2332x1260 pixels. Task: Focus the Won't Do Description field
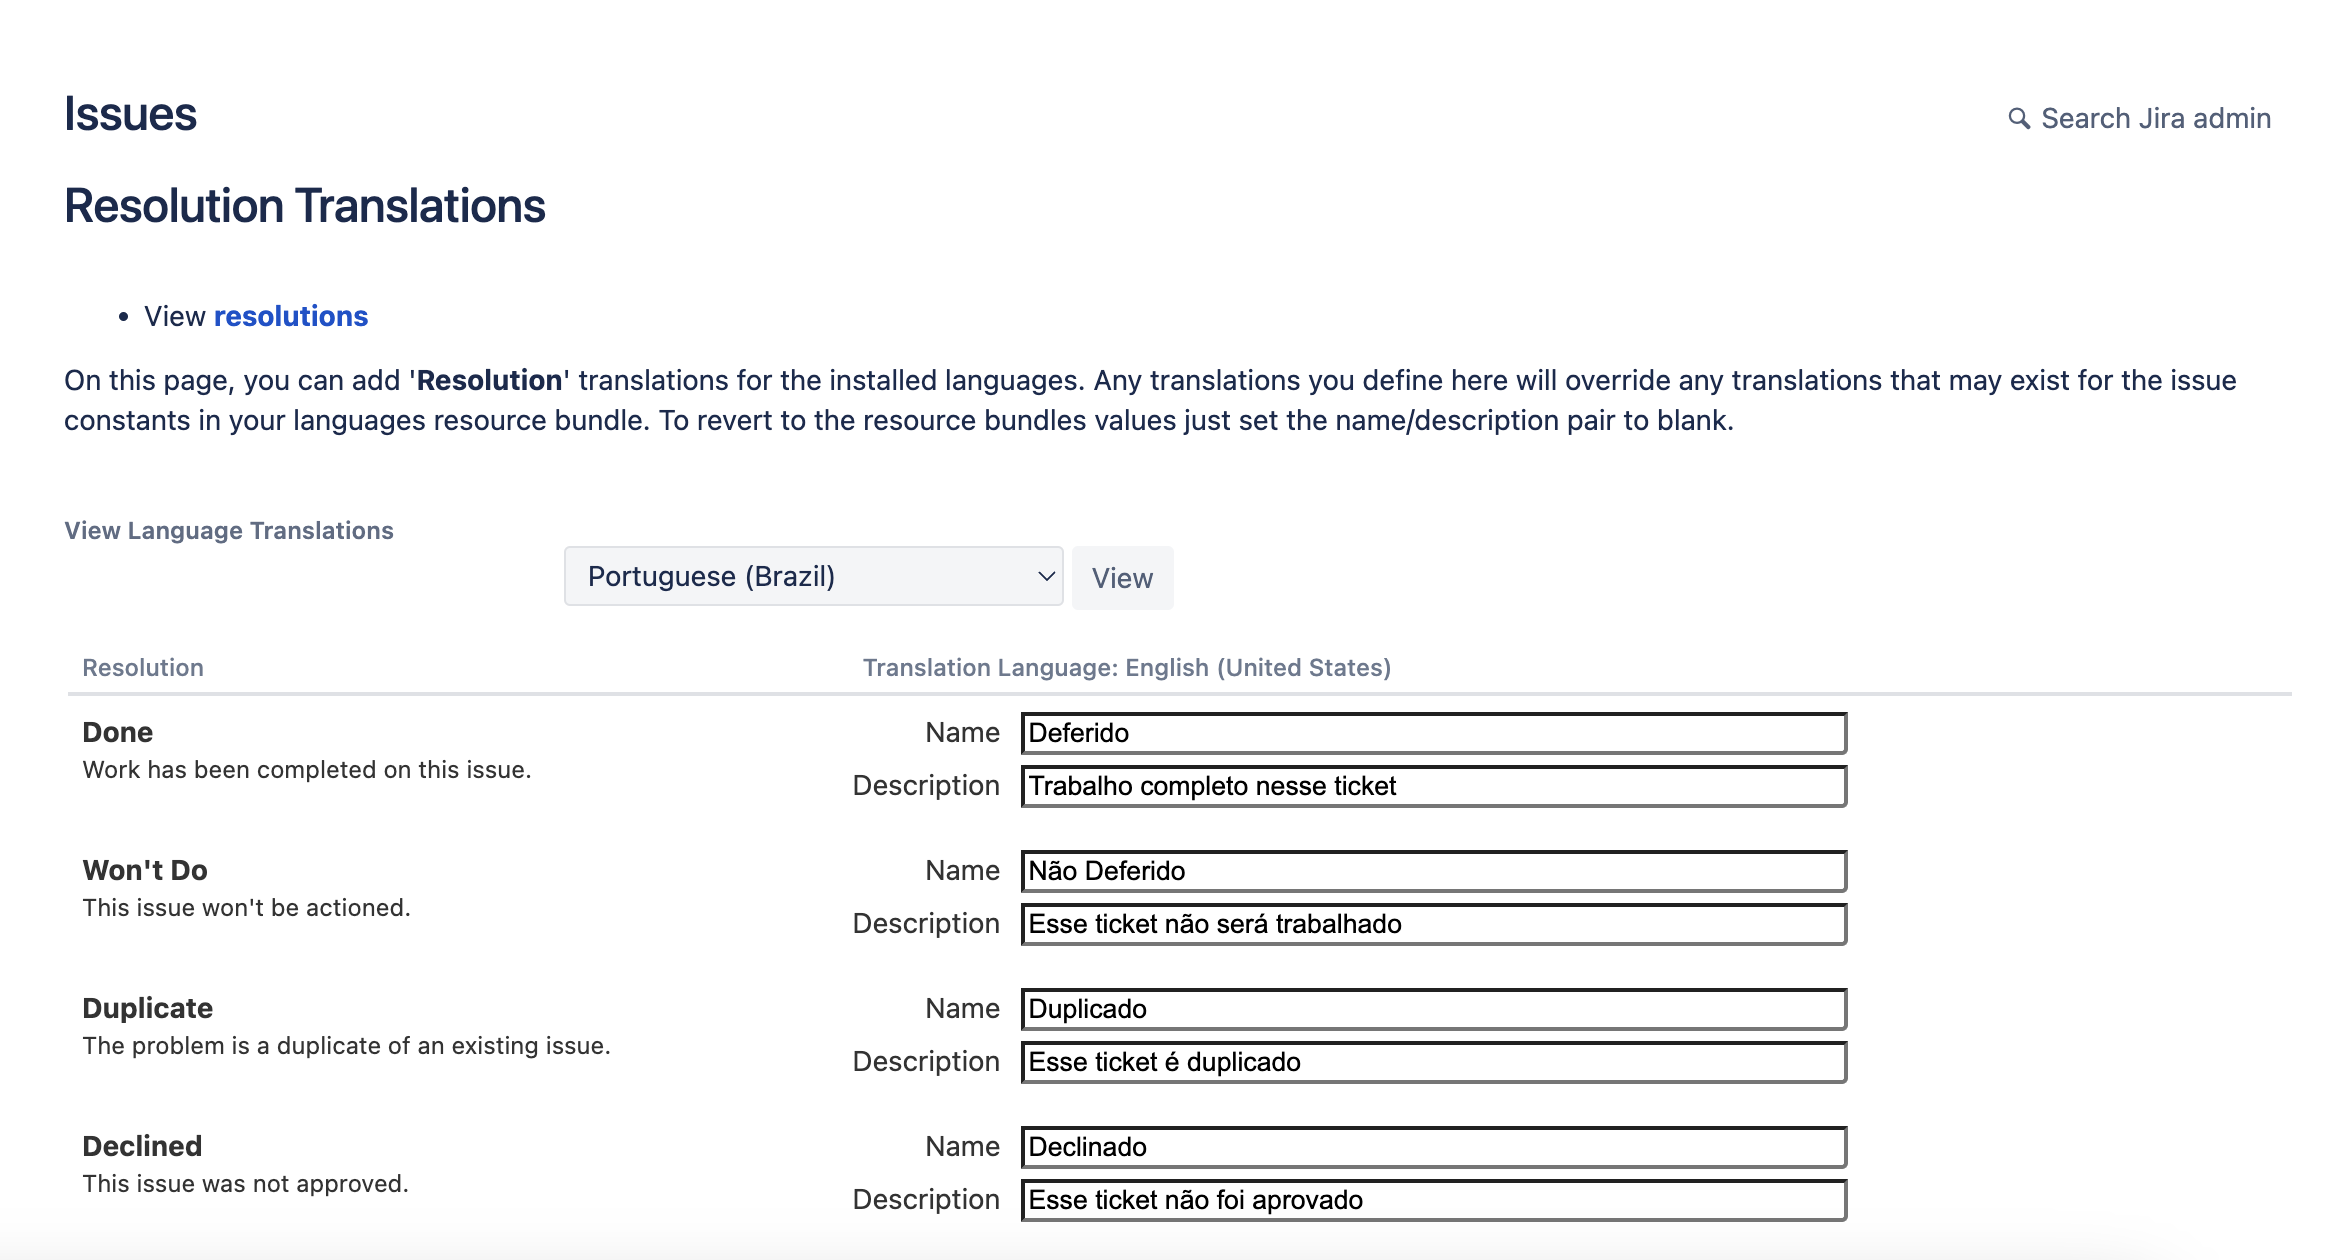click(1432, 924)
